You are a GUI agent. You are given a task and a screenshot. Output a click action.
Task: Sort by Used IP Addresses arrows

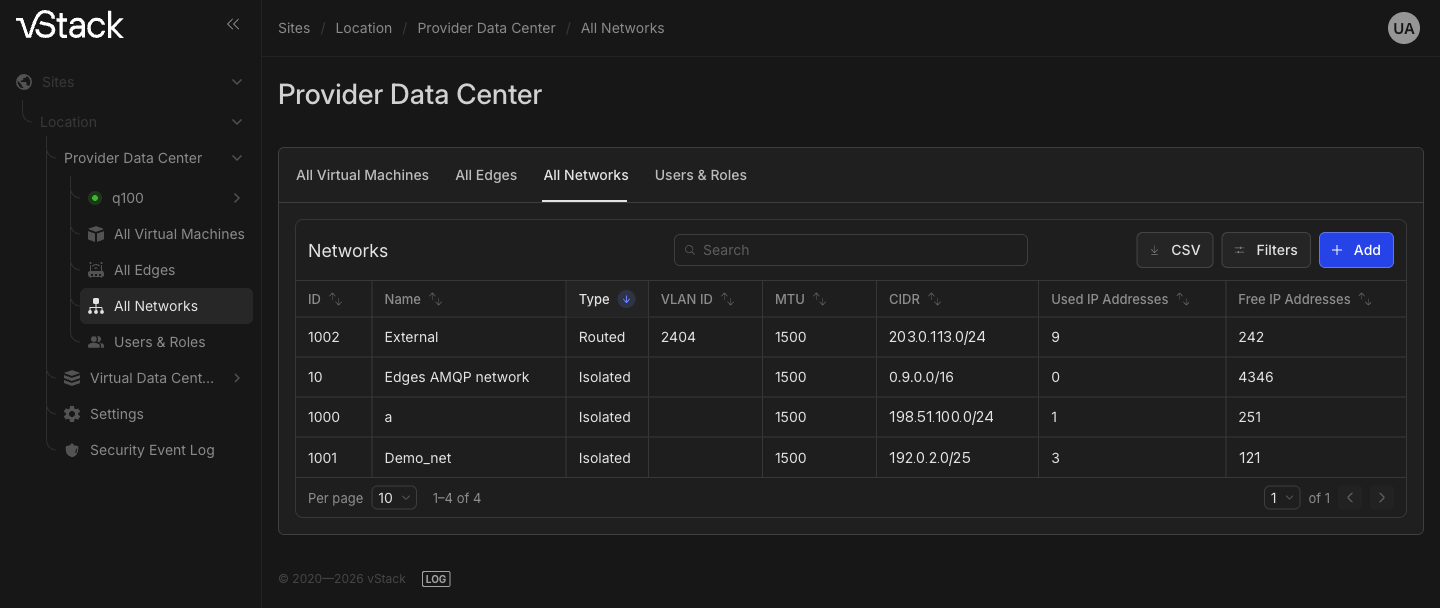tap(1183, 299)
